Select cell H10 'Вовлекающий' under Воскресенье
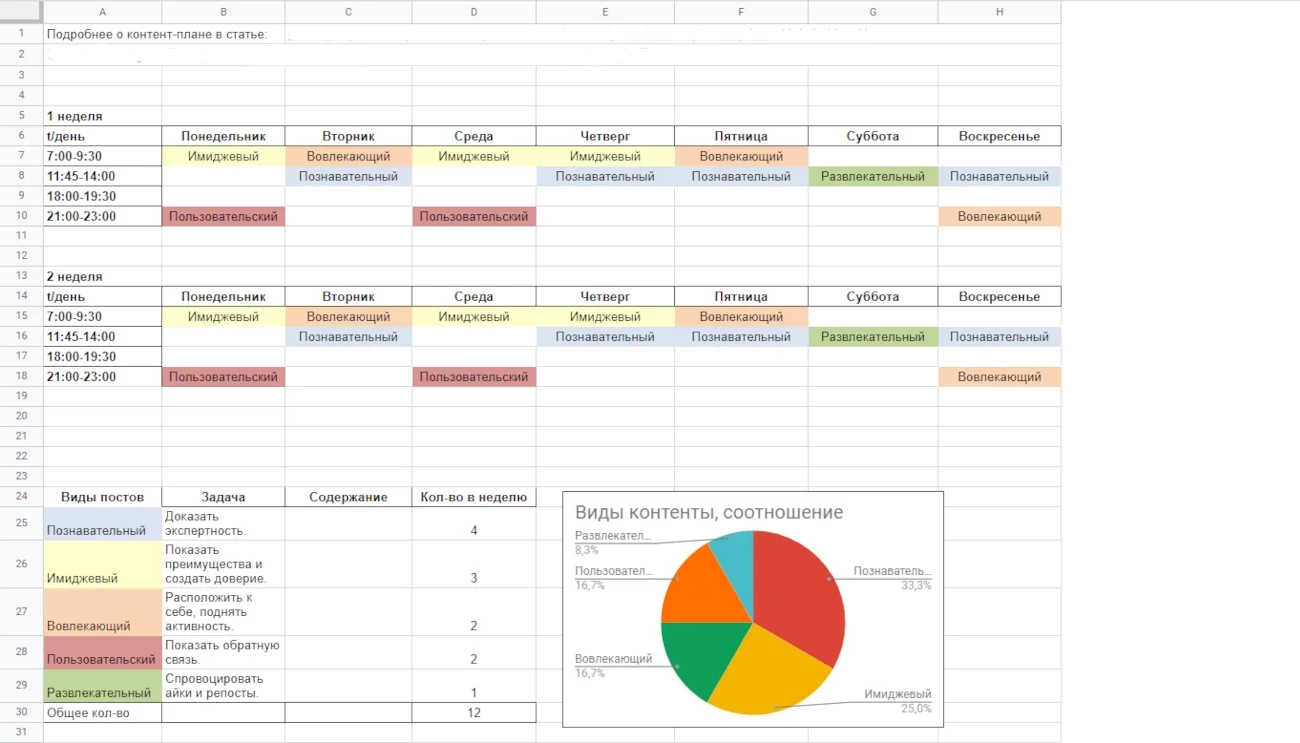 pos(999,216)
